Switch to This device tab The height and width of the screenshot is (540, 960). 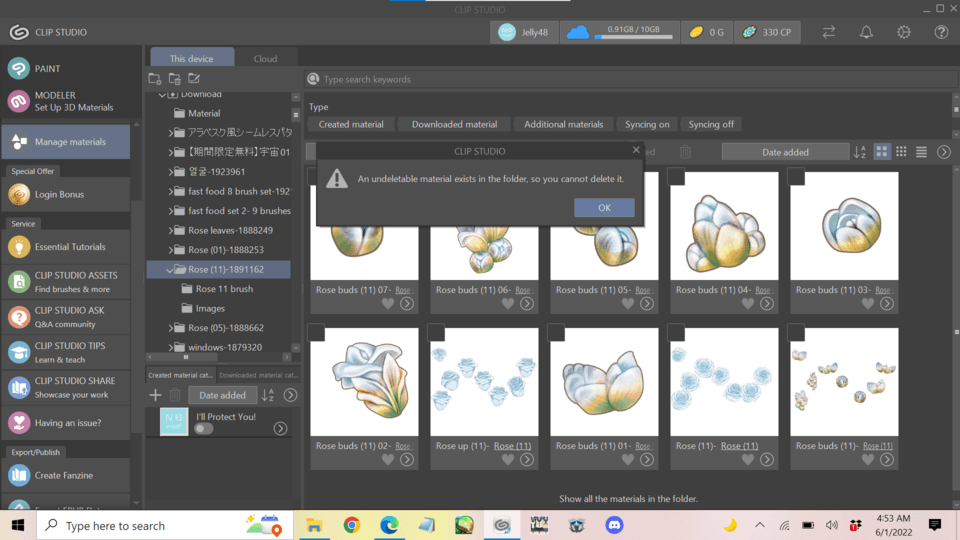(x=192, y=58)
